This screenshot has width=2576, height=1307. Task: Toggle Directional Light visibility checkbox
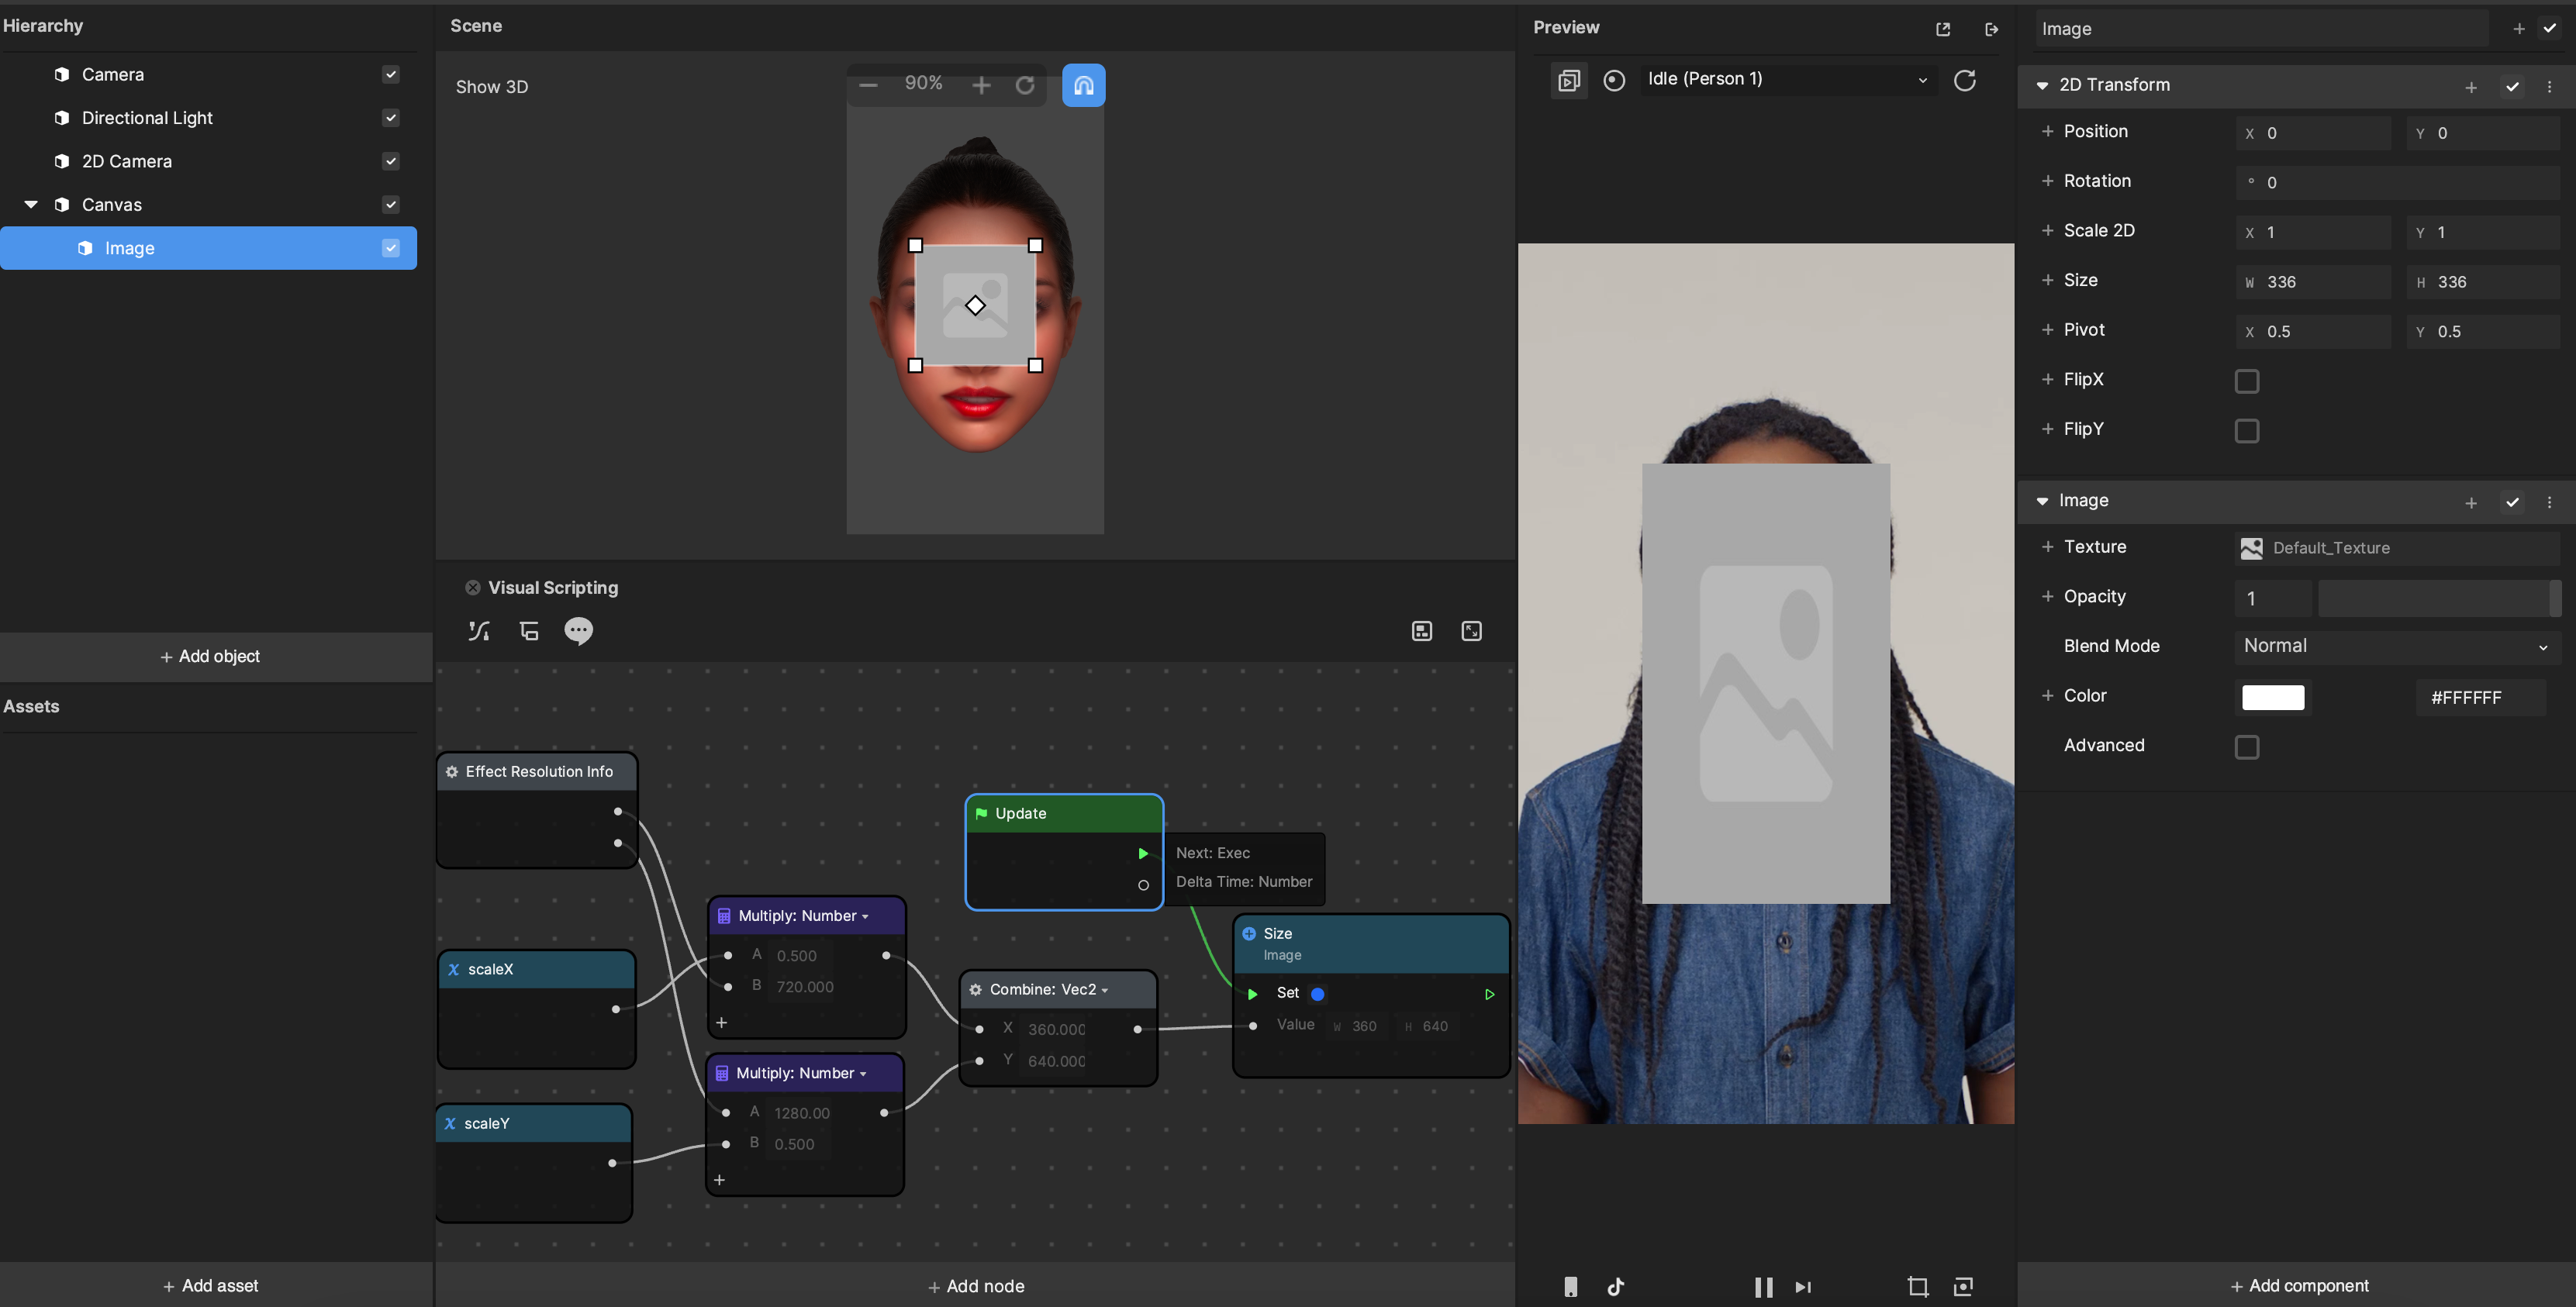point(391,118)
